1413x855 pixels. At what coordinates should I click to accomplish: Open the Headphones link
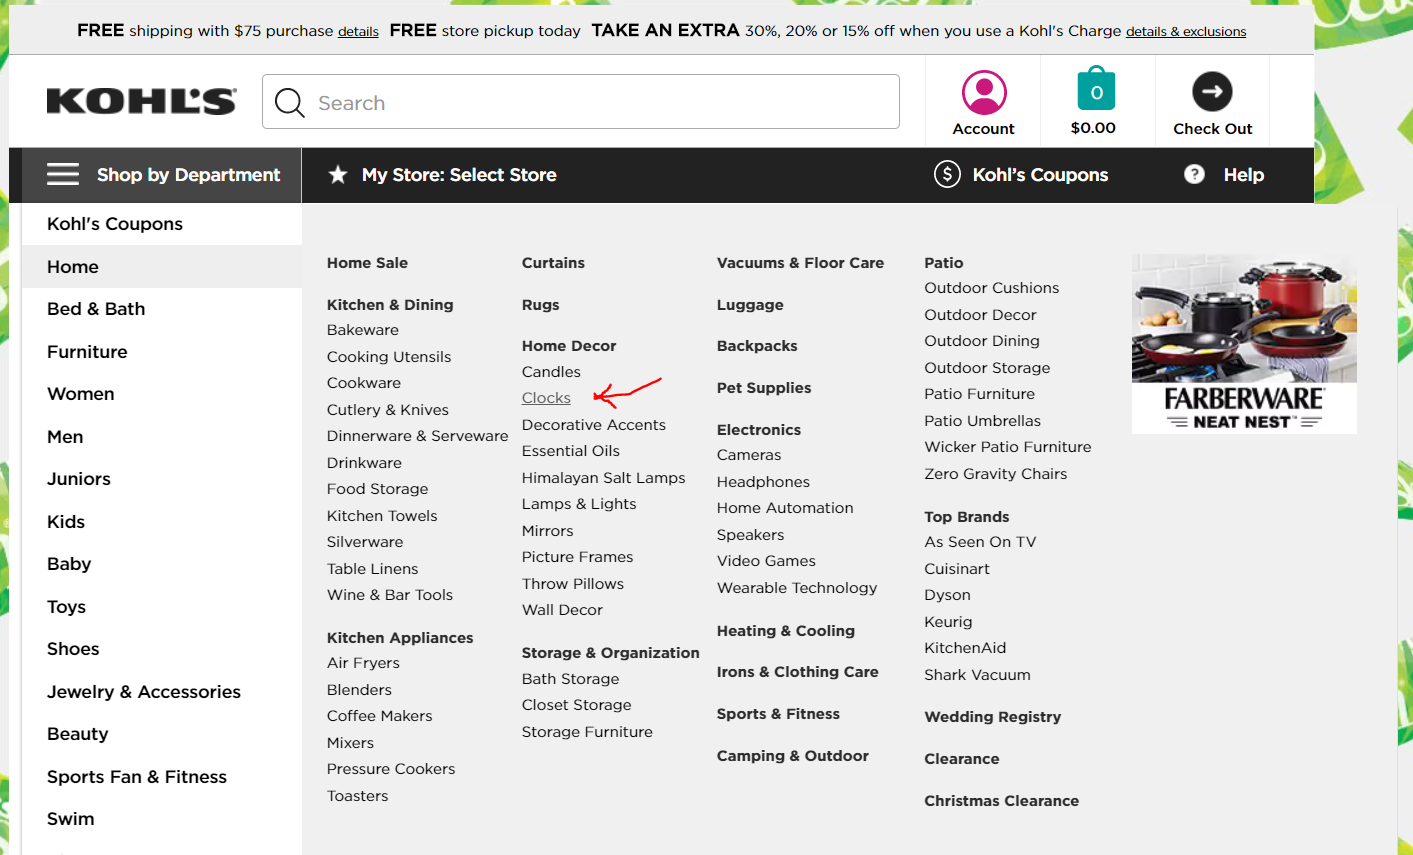[763, 482]
